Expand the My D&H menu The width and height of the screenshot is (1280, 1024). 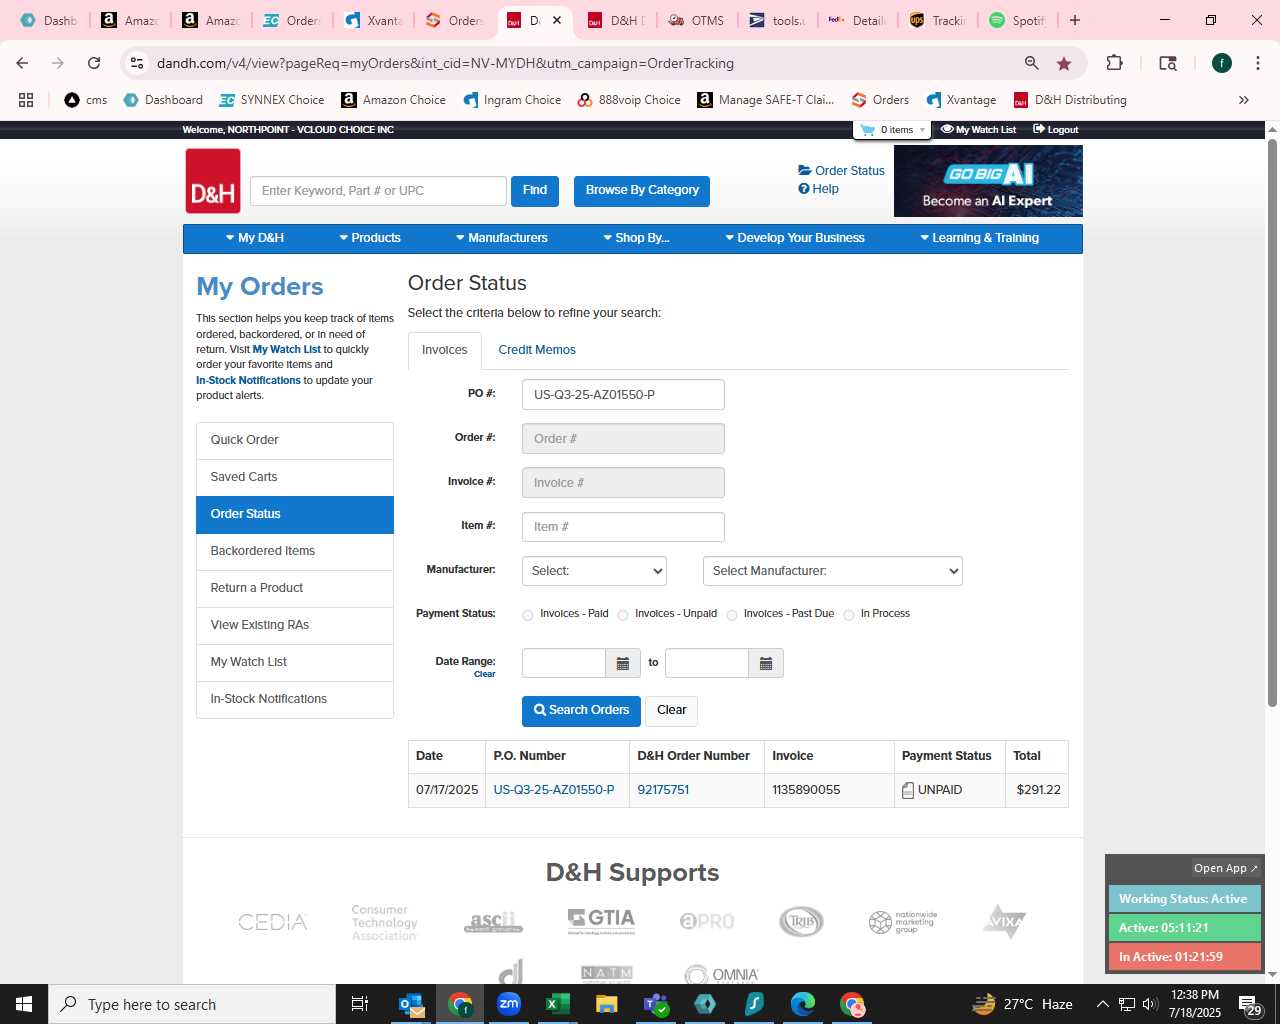tap(255, 238)
